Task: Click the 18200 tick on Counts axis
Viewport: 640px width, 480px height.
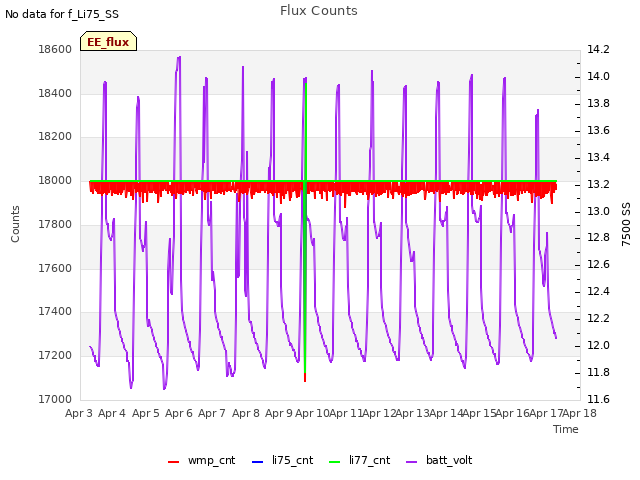Action: [x=55, y=136]
